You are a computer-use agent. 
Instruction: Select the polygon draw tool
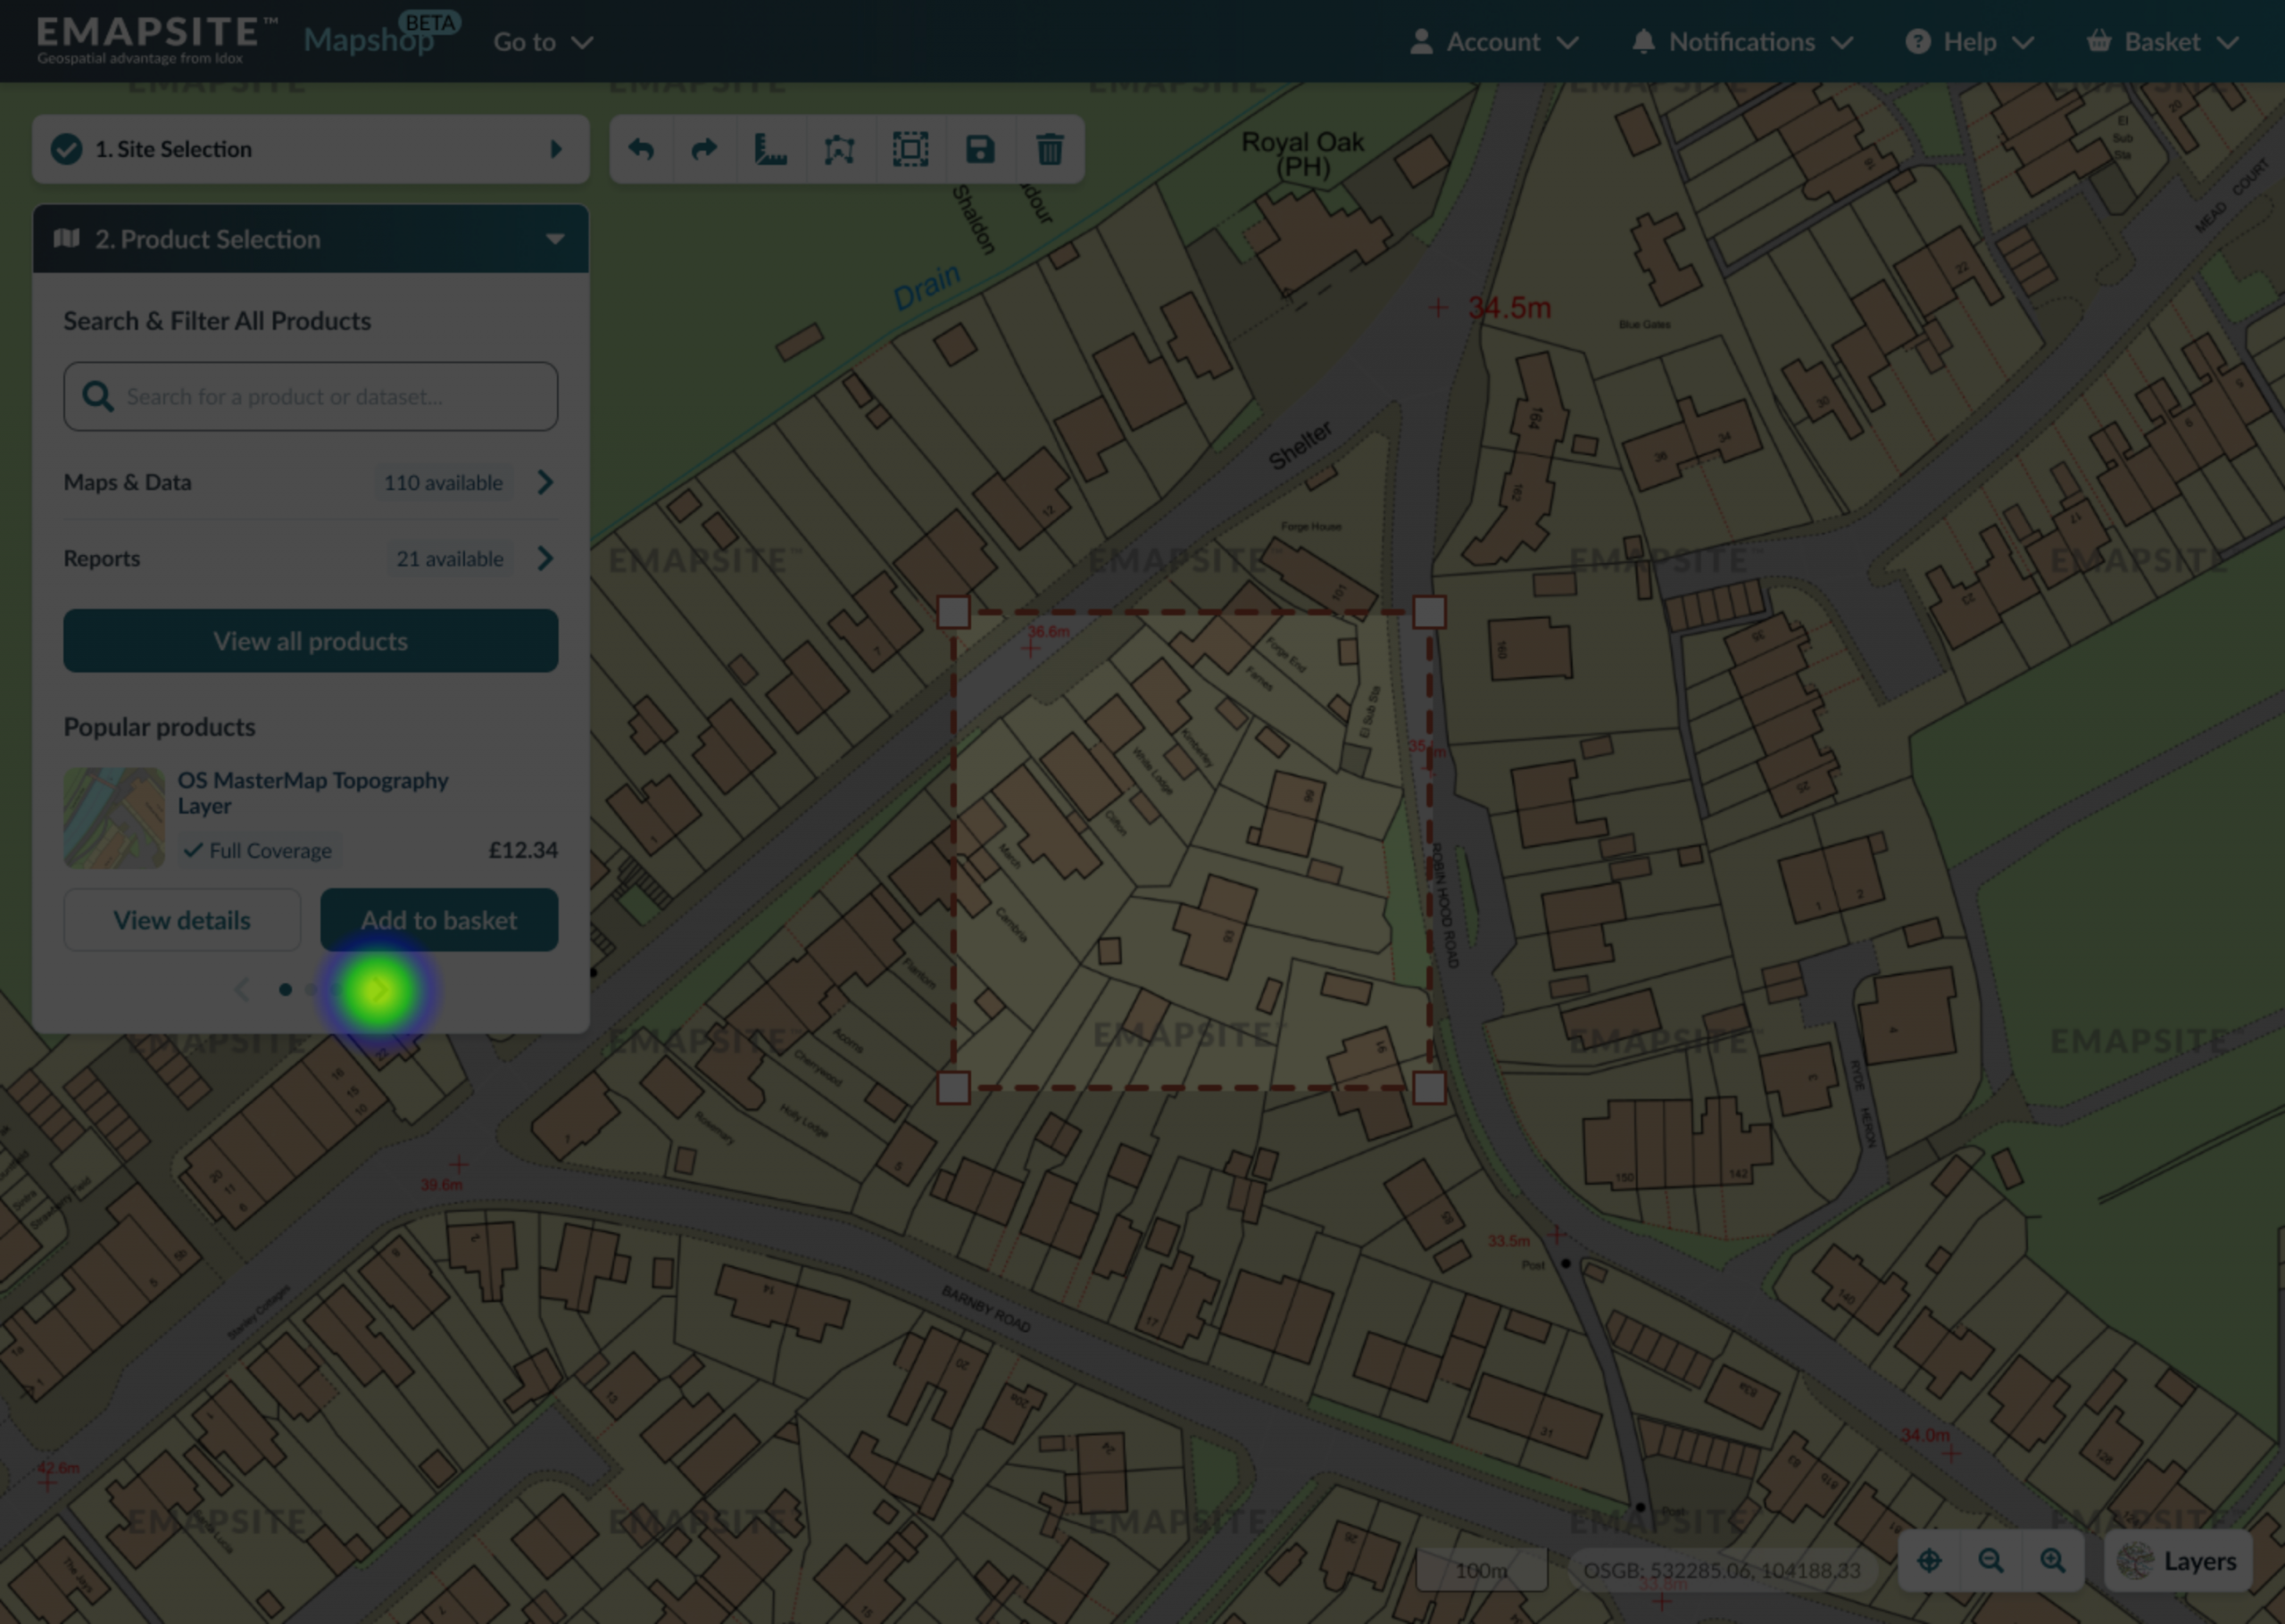click(839, 150)
